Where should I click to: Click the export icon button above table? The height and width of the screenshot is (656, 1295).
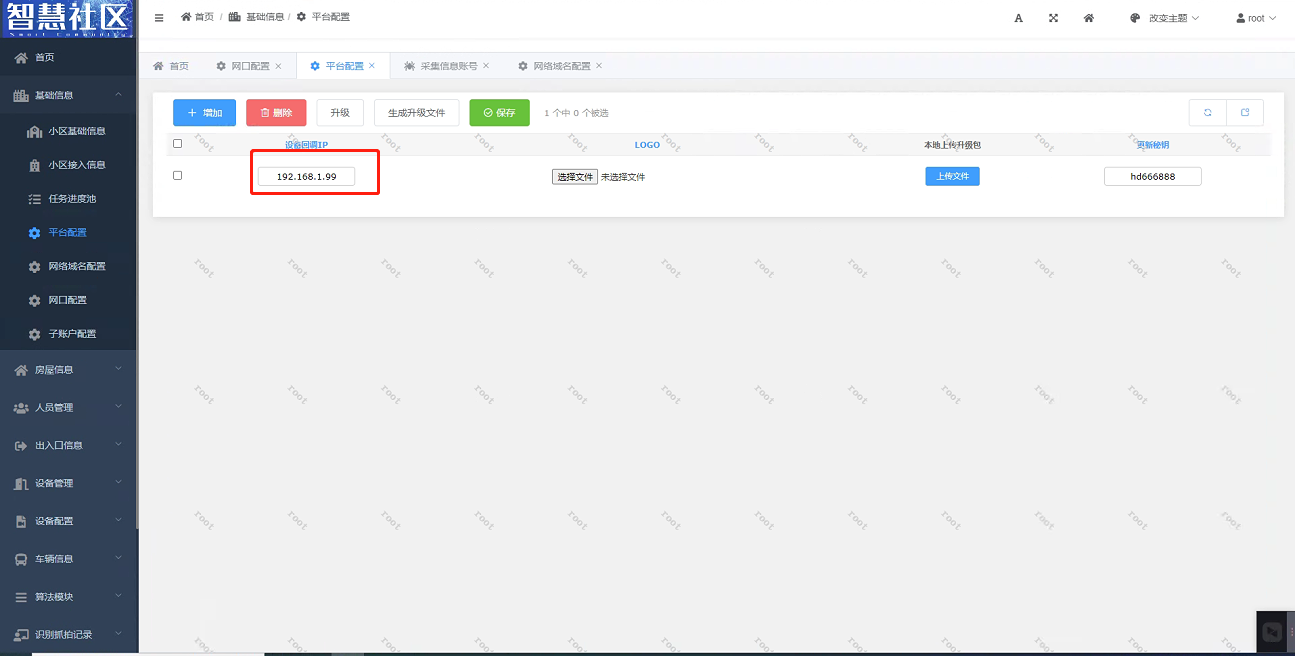tap(1245, 113)
